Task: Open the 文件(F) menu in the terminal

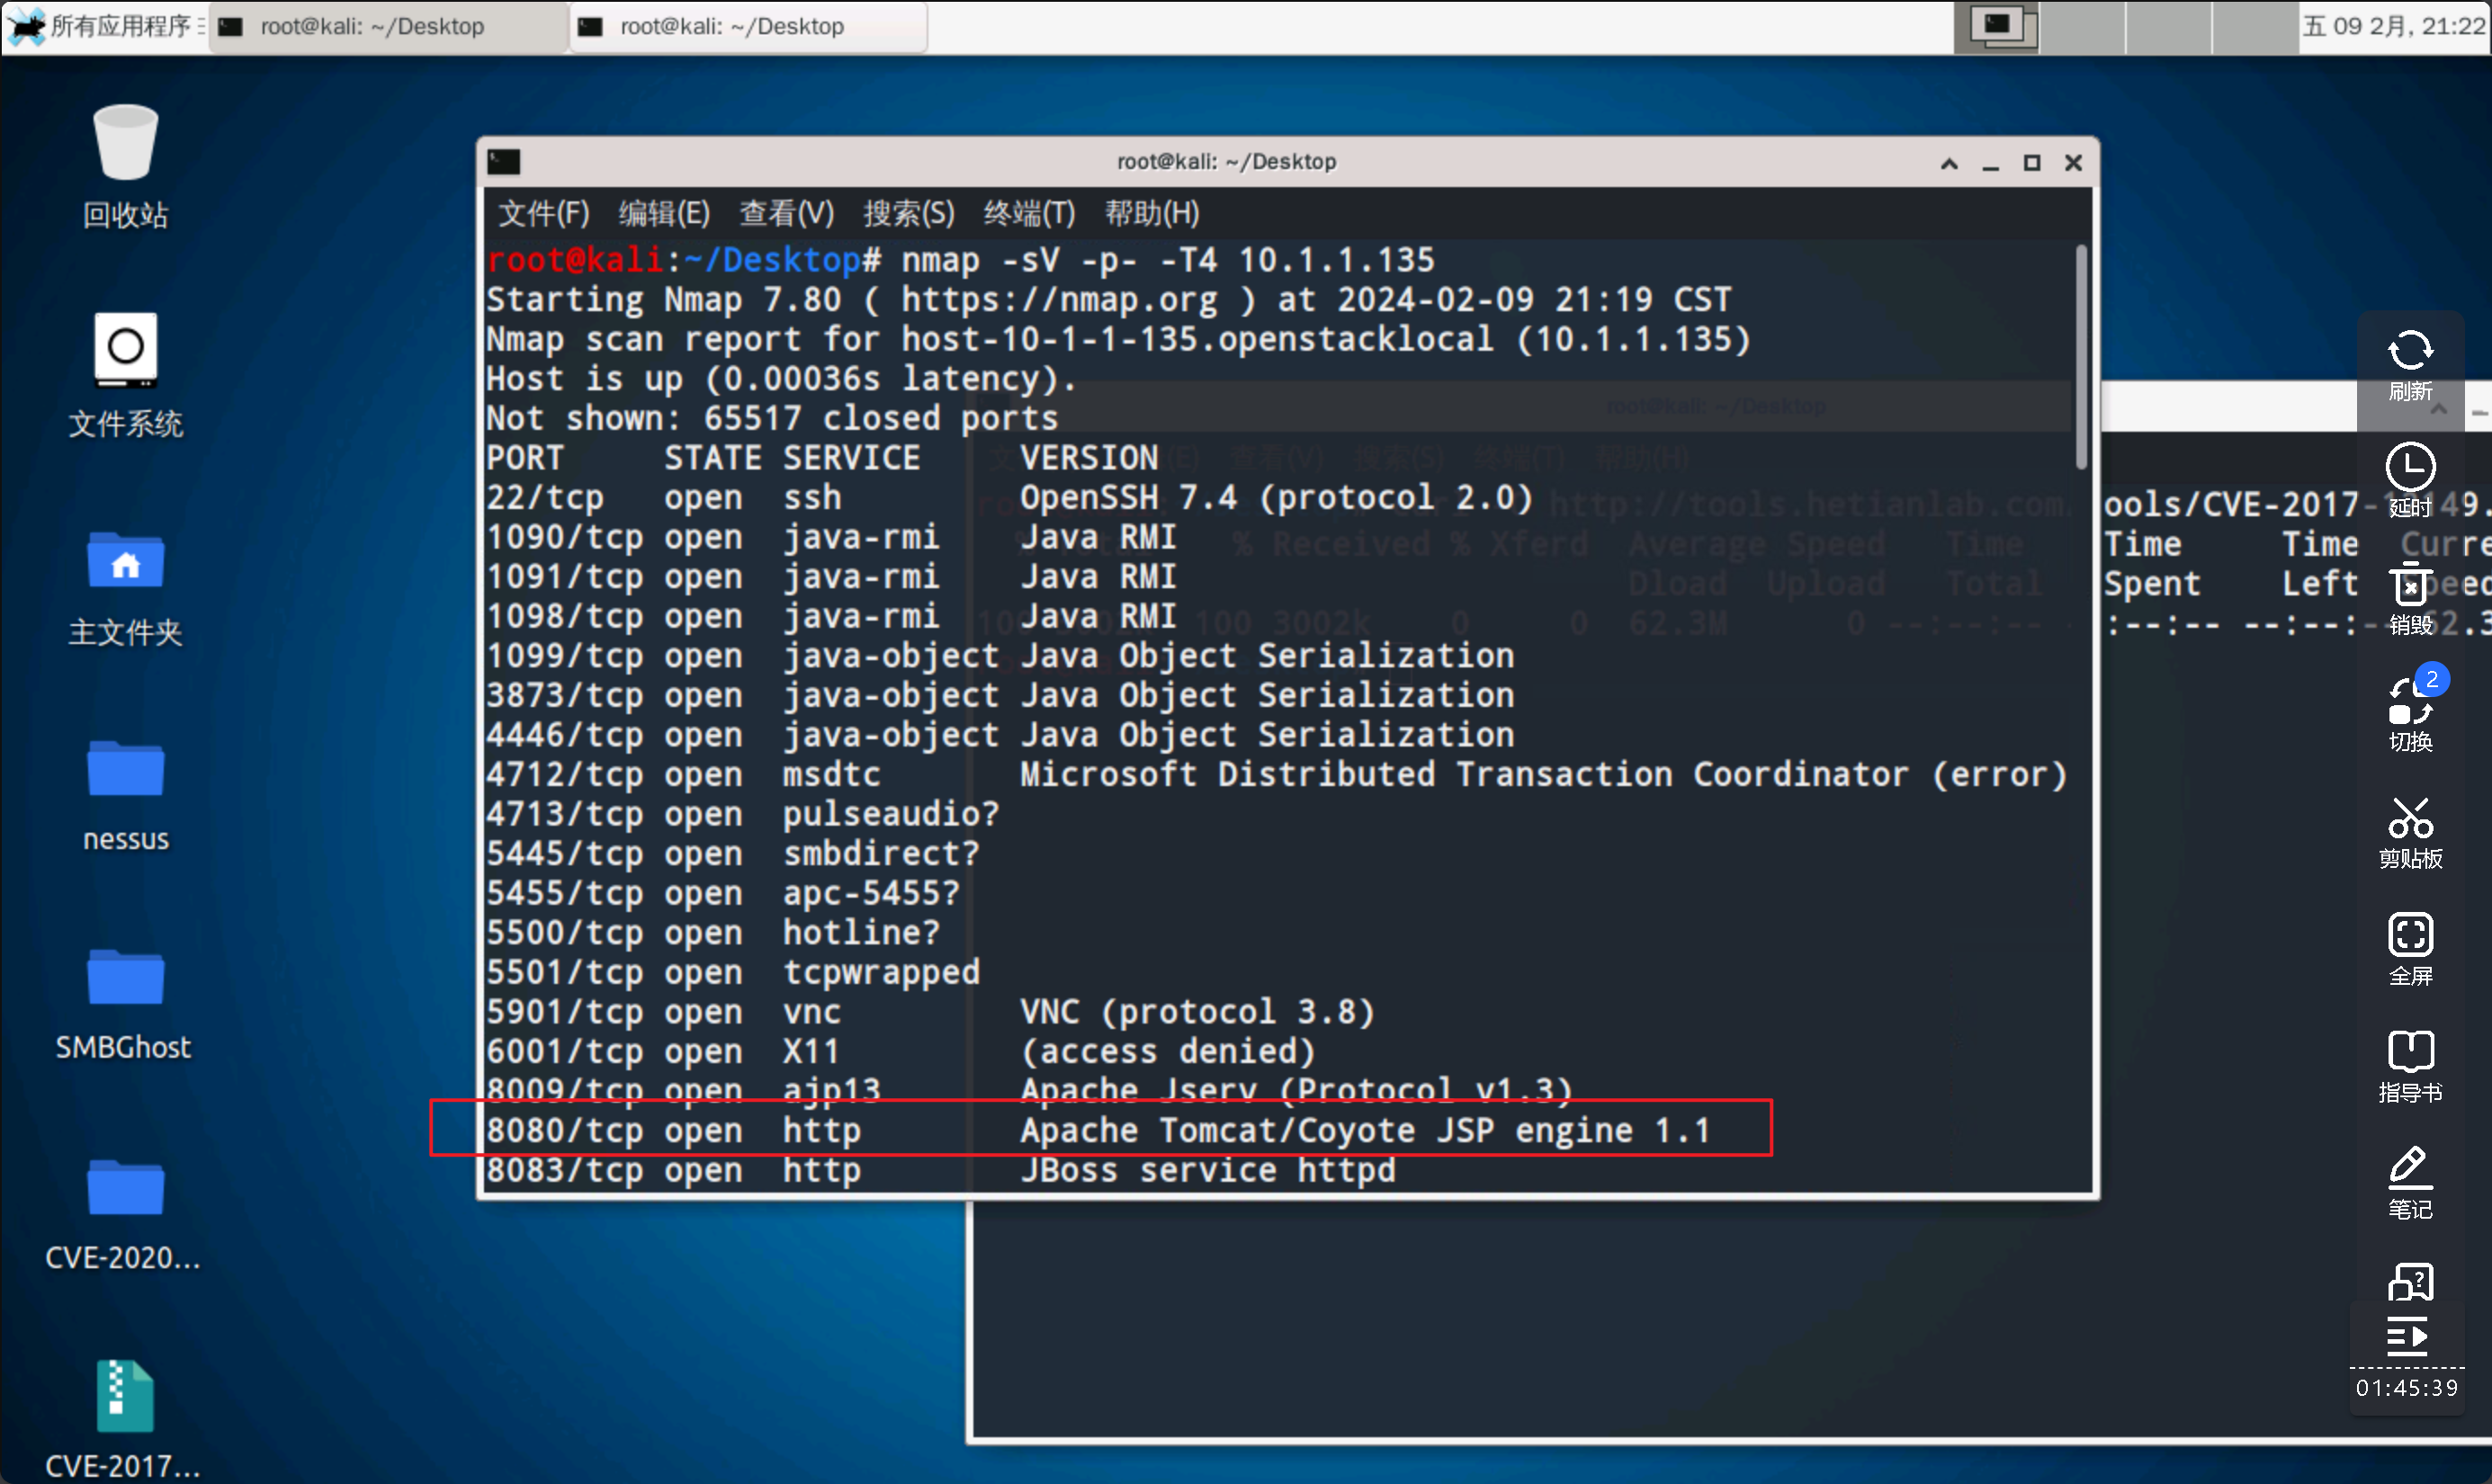Action: pos(543,213)
